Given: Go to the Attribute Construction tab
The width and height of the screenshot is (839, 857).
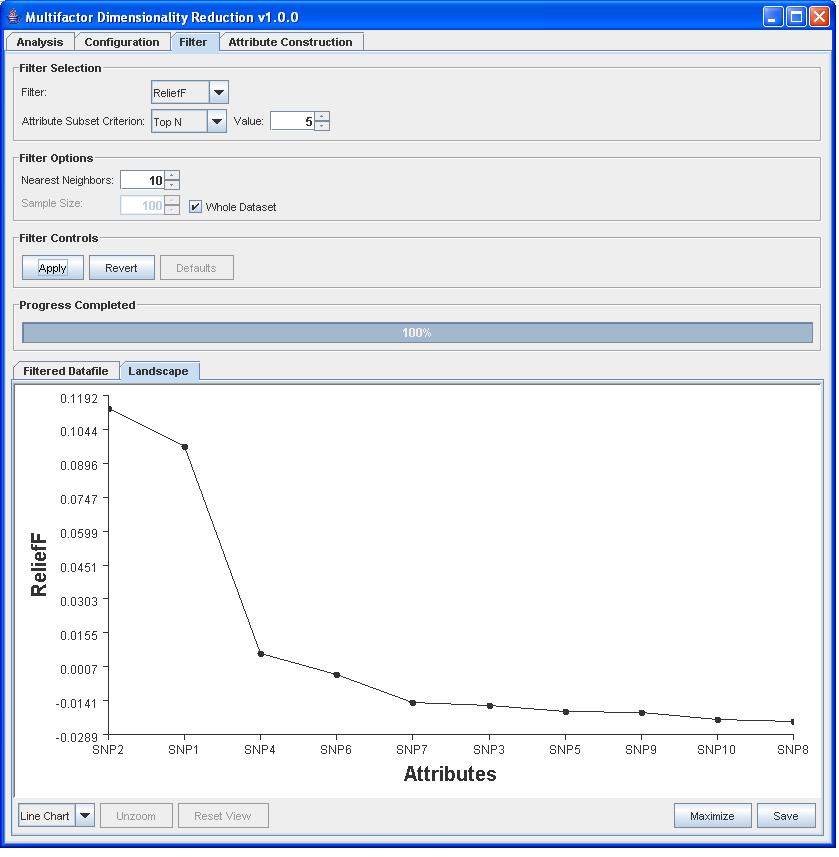Looking at the screenshot, I should pyautogui.click(x=290, y=42).
